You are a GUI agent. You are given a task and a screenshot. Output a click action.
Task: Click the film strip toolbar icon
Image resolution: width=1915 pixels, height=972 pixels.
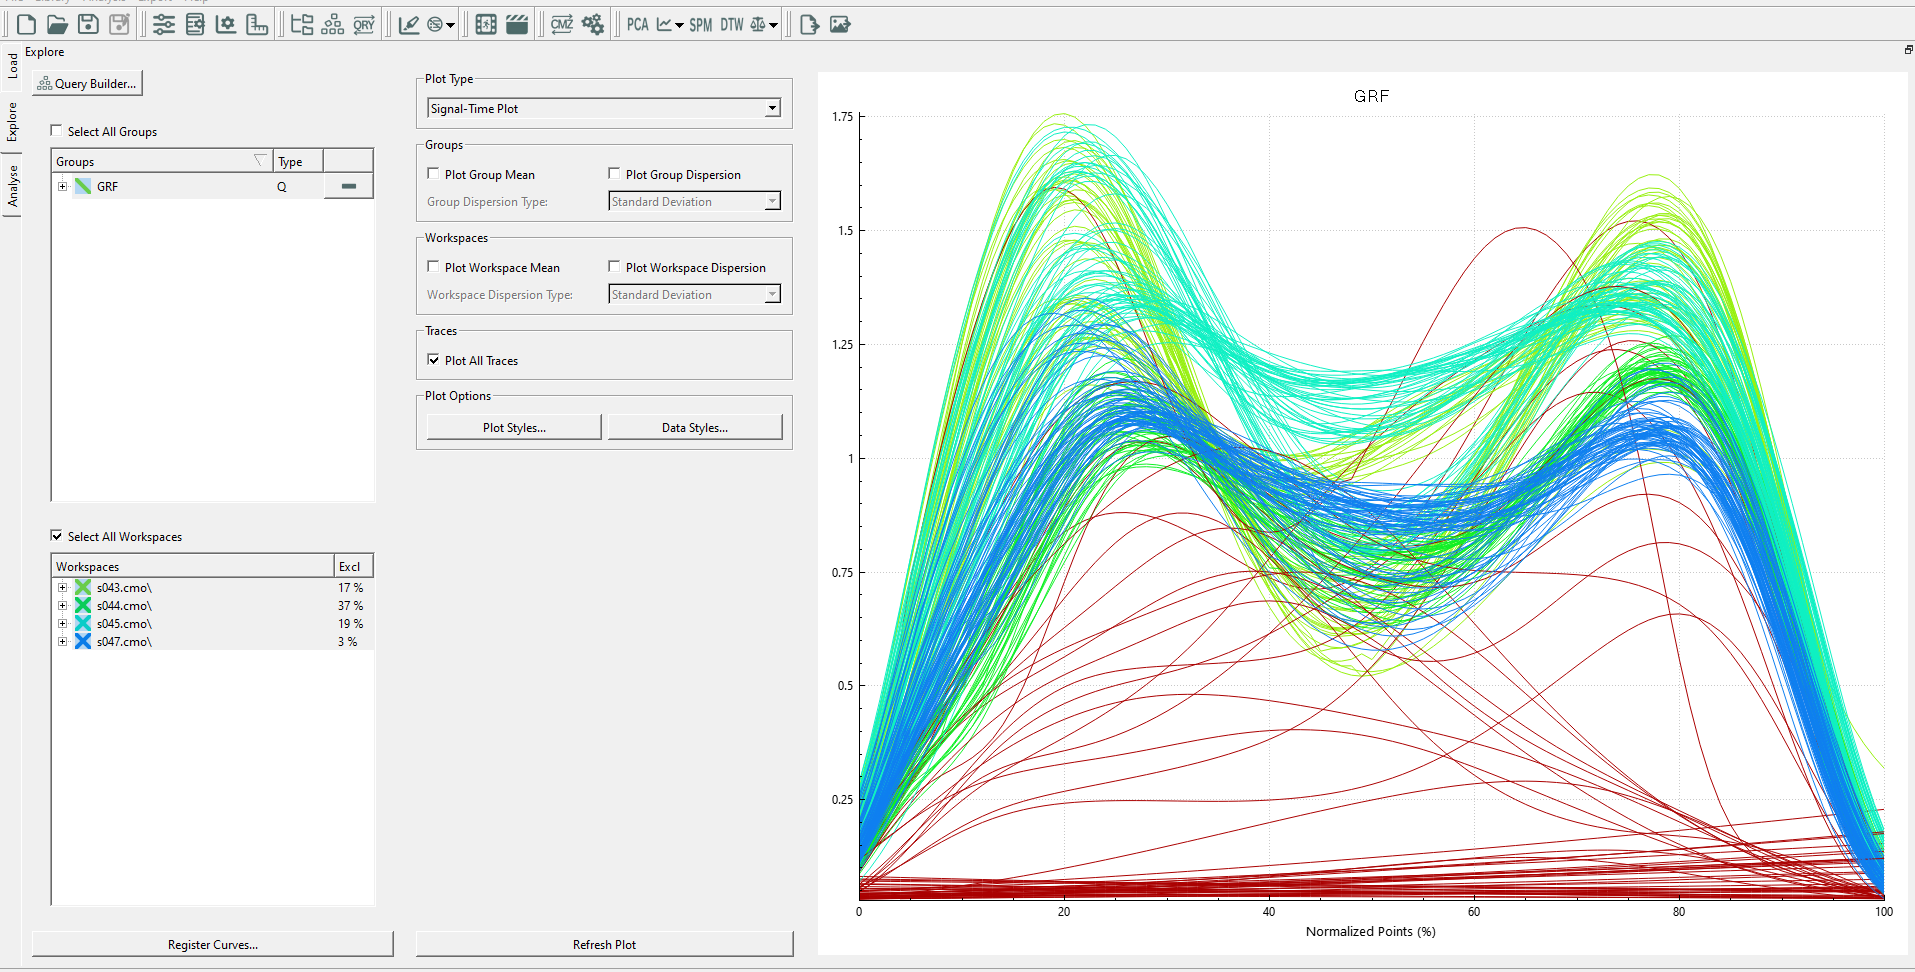[486, 24]
